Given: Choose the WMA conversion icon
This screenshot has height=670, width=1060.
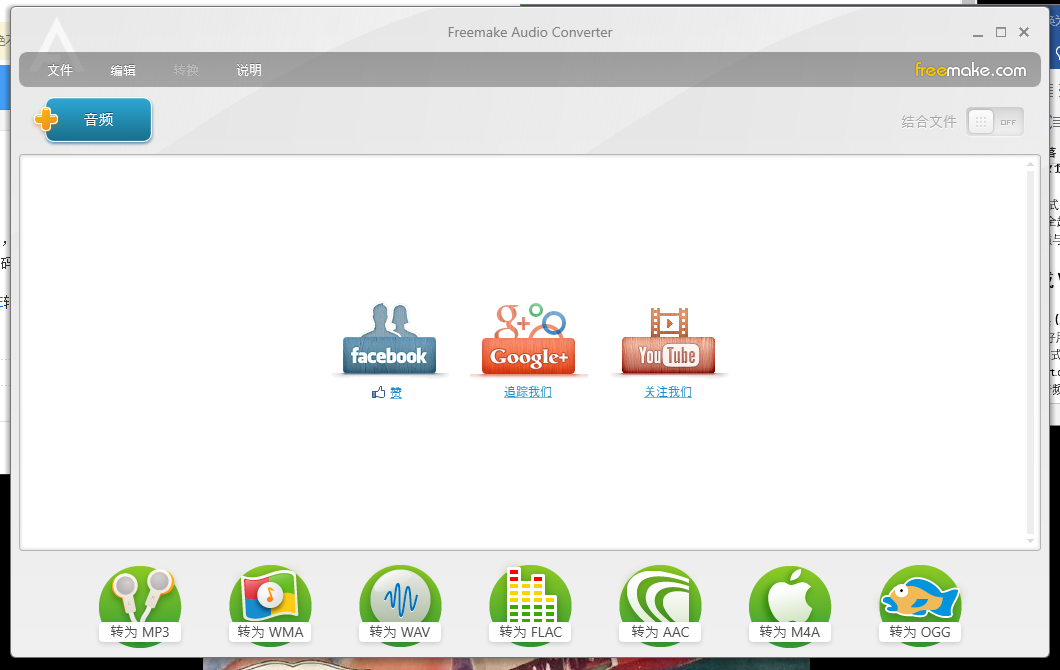Looking at the screenshot, I should (270, 606).
